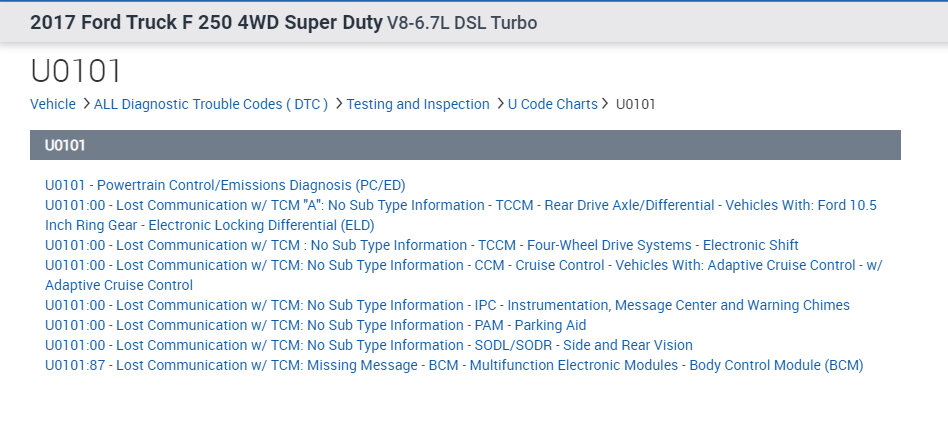
Task: Open Testing and Inspection breadcrumb
Action: (x=418, y=104)
